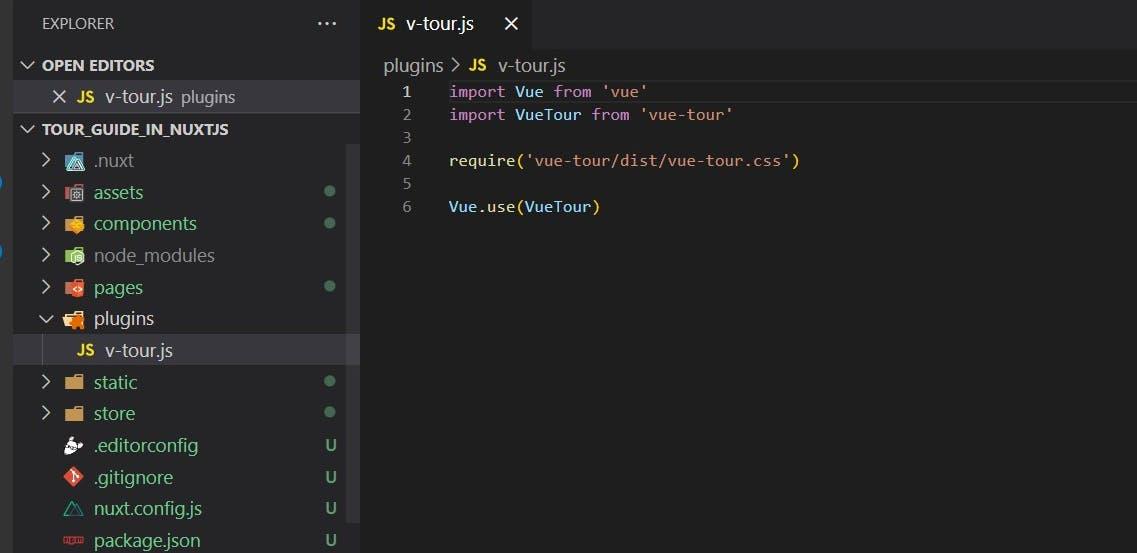Click JS icon in the breadcrumb

tap(477, 66)
